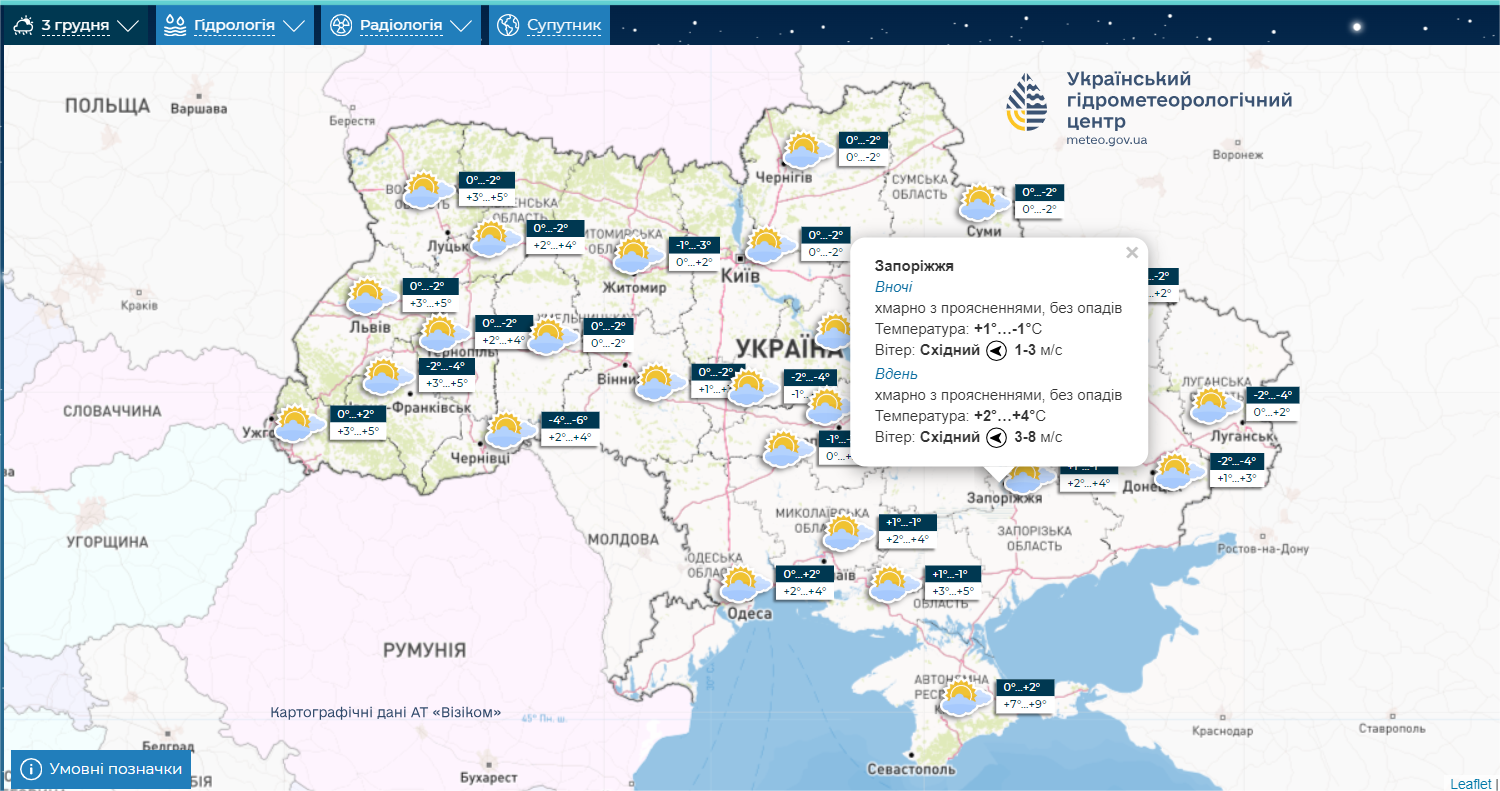The height and width of the screenshot is (791, 1500).
Task: Click the Вночі heading in the popup
Action: coord(894,287)
